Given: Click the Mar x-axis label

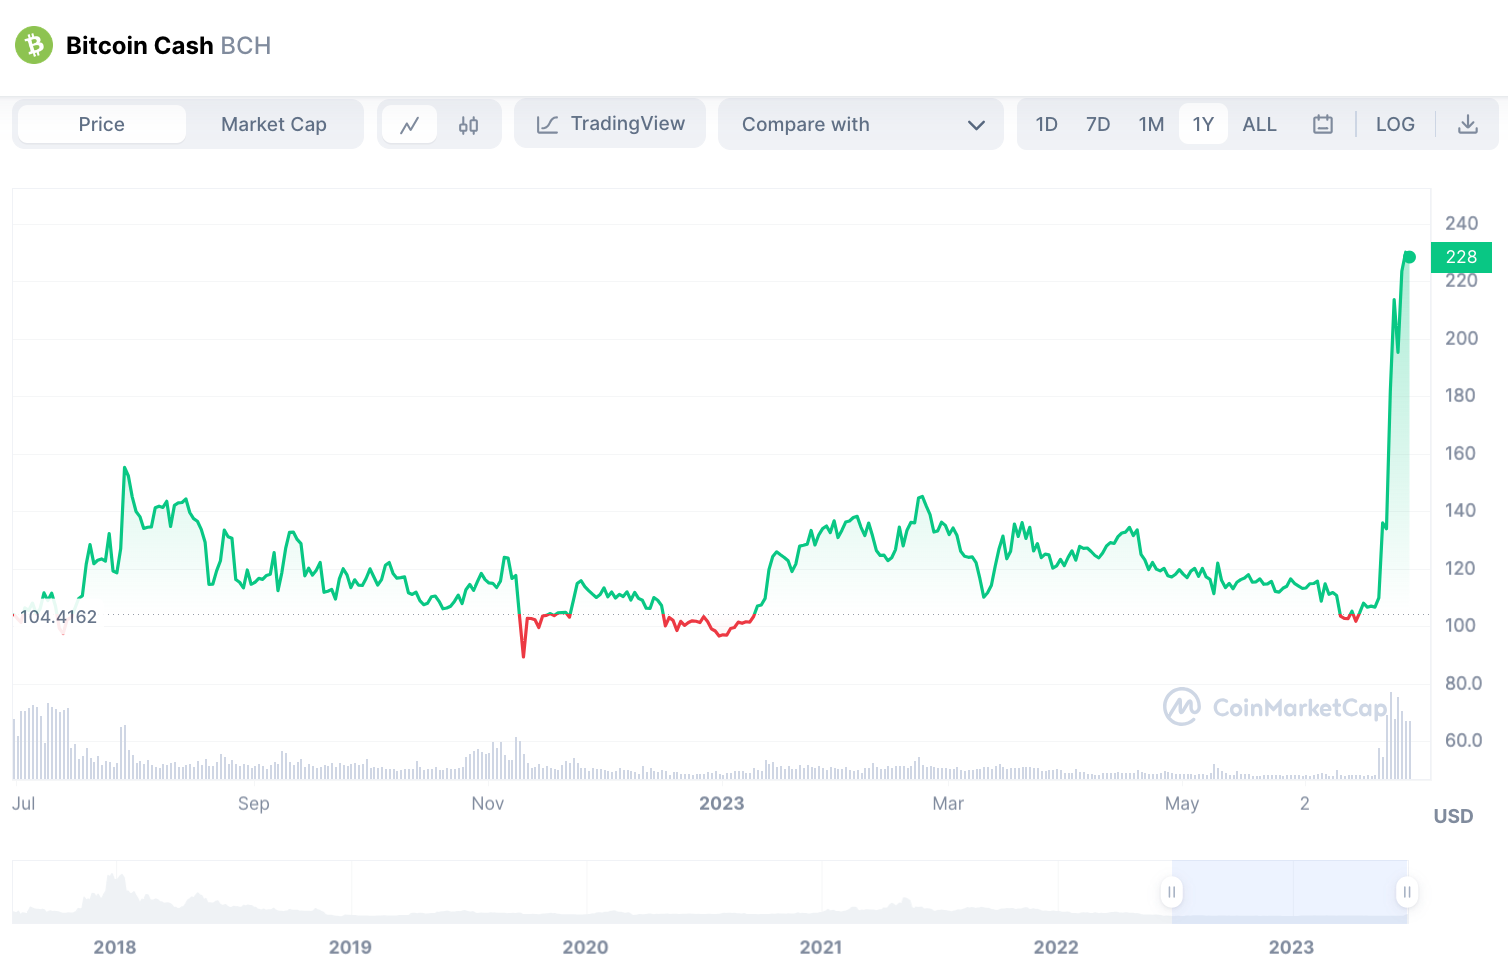Looking at the screenshot, I should 948,803.
